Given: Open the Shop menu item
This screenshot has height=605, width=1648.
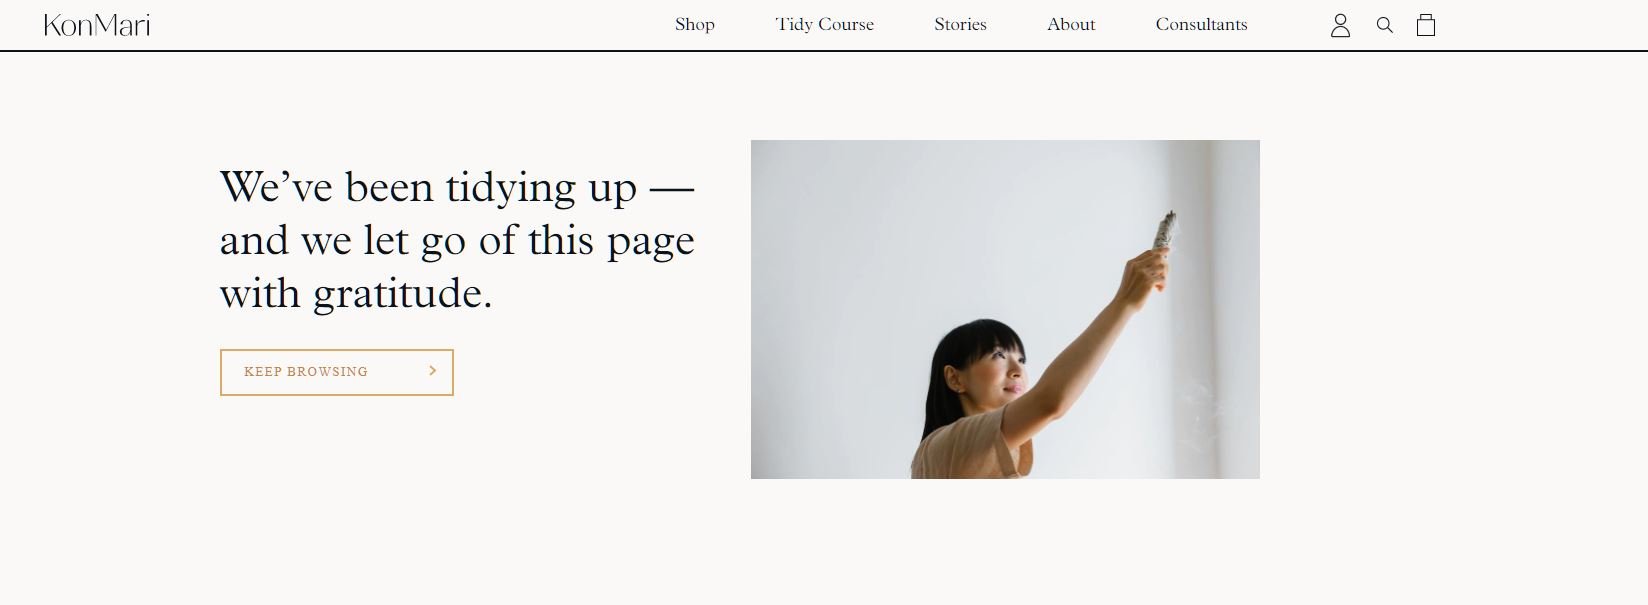Looking at the screenshot, I should coord(695,24).
